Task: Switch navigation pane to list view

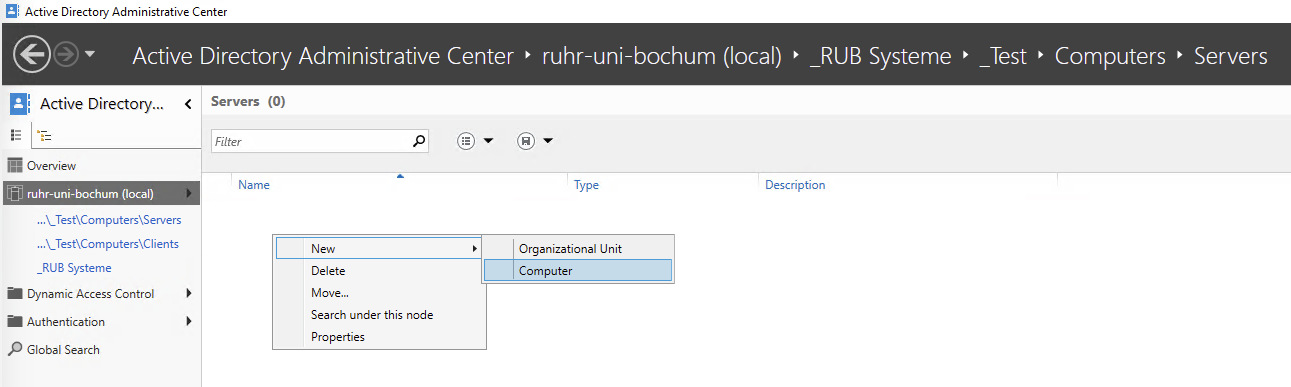Action: coord(16,134)
